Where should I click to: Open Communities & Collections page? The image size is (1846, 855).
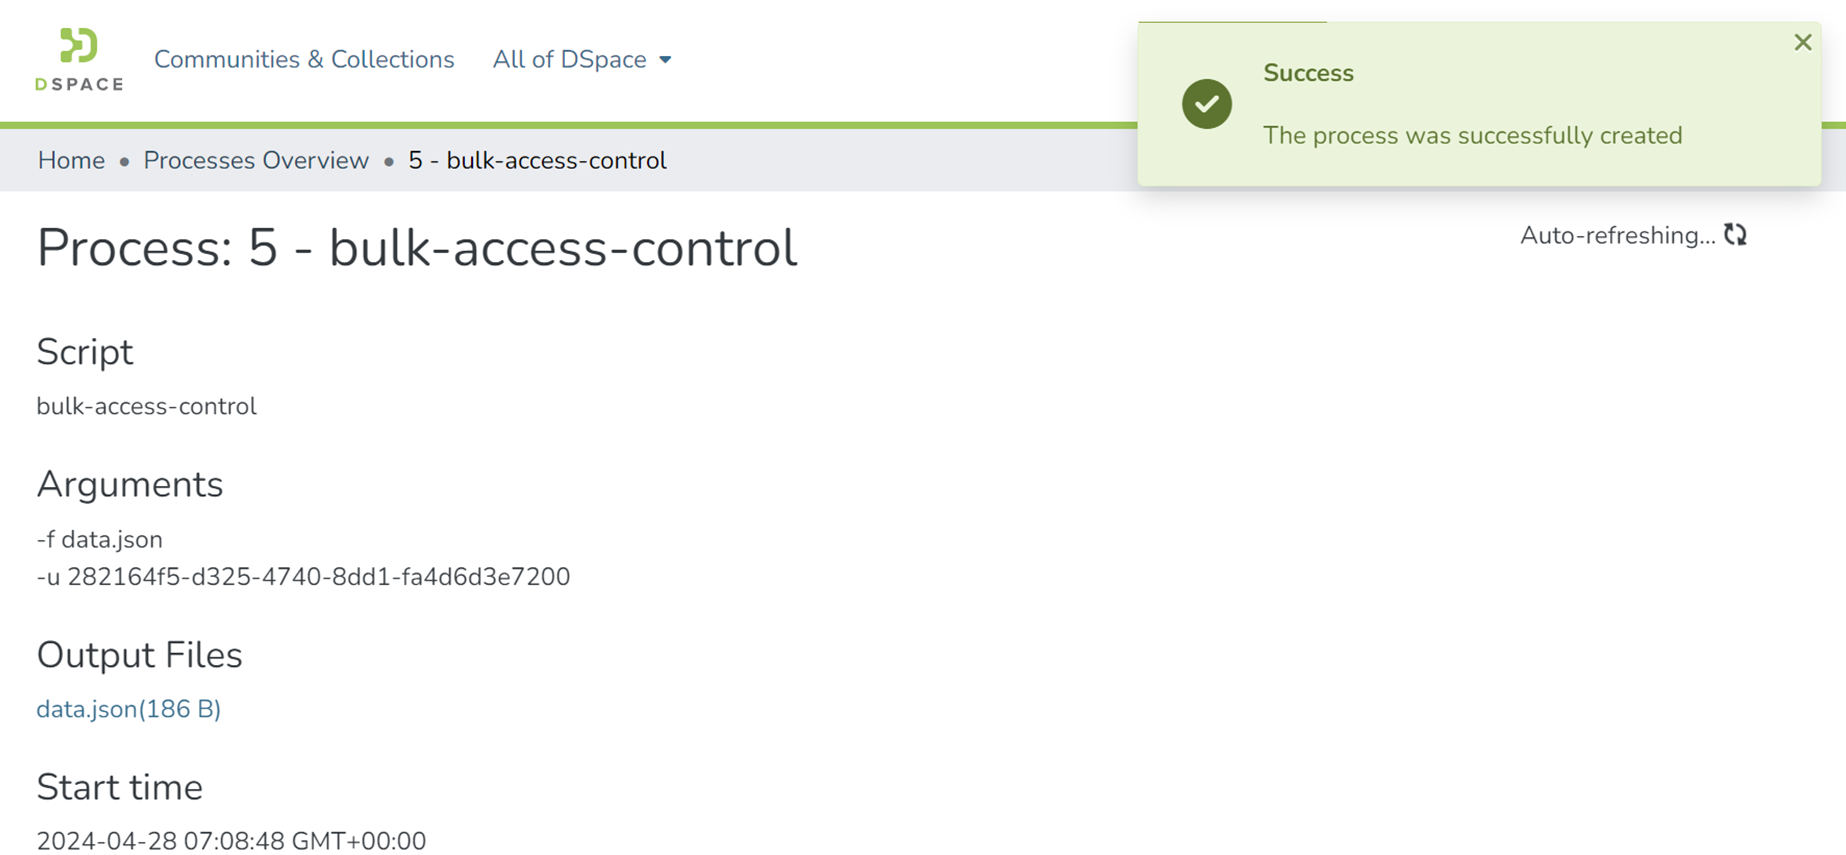(304, 60)
